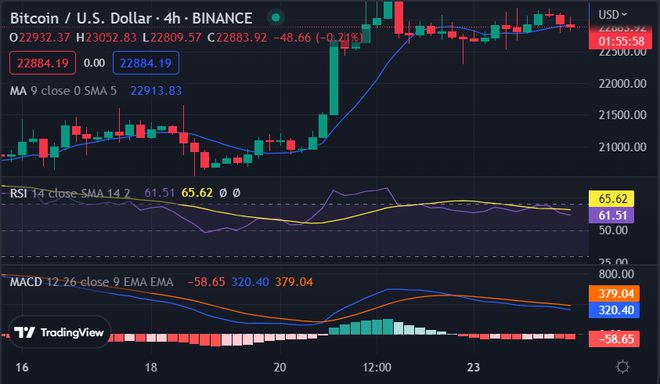The width and height of the screenshot is (660, 384).
Task: Click the Close value C22883.92
Action: click(x=237, y=37)
